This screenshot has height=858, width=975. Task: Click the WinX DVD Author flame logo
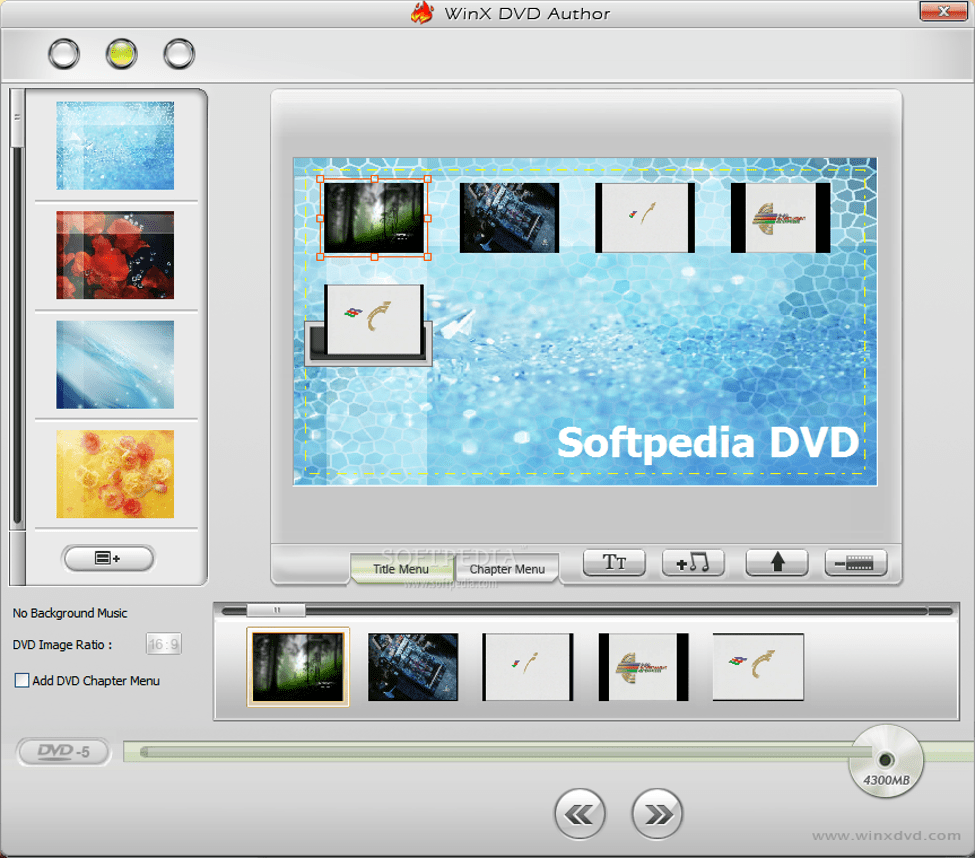[422, 13]
